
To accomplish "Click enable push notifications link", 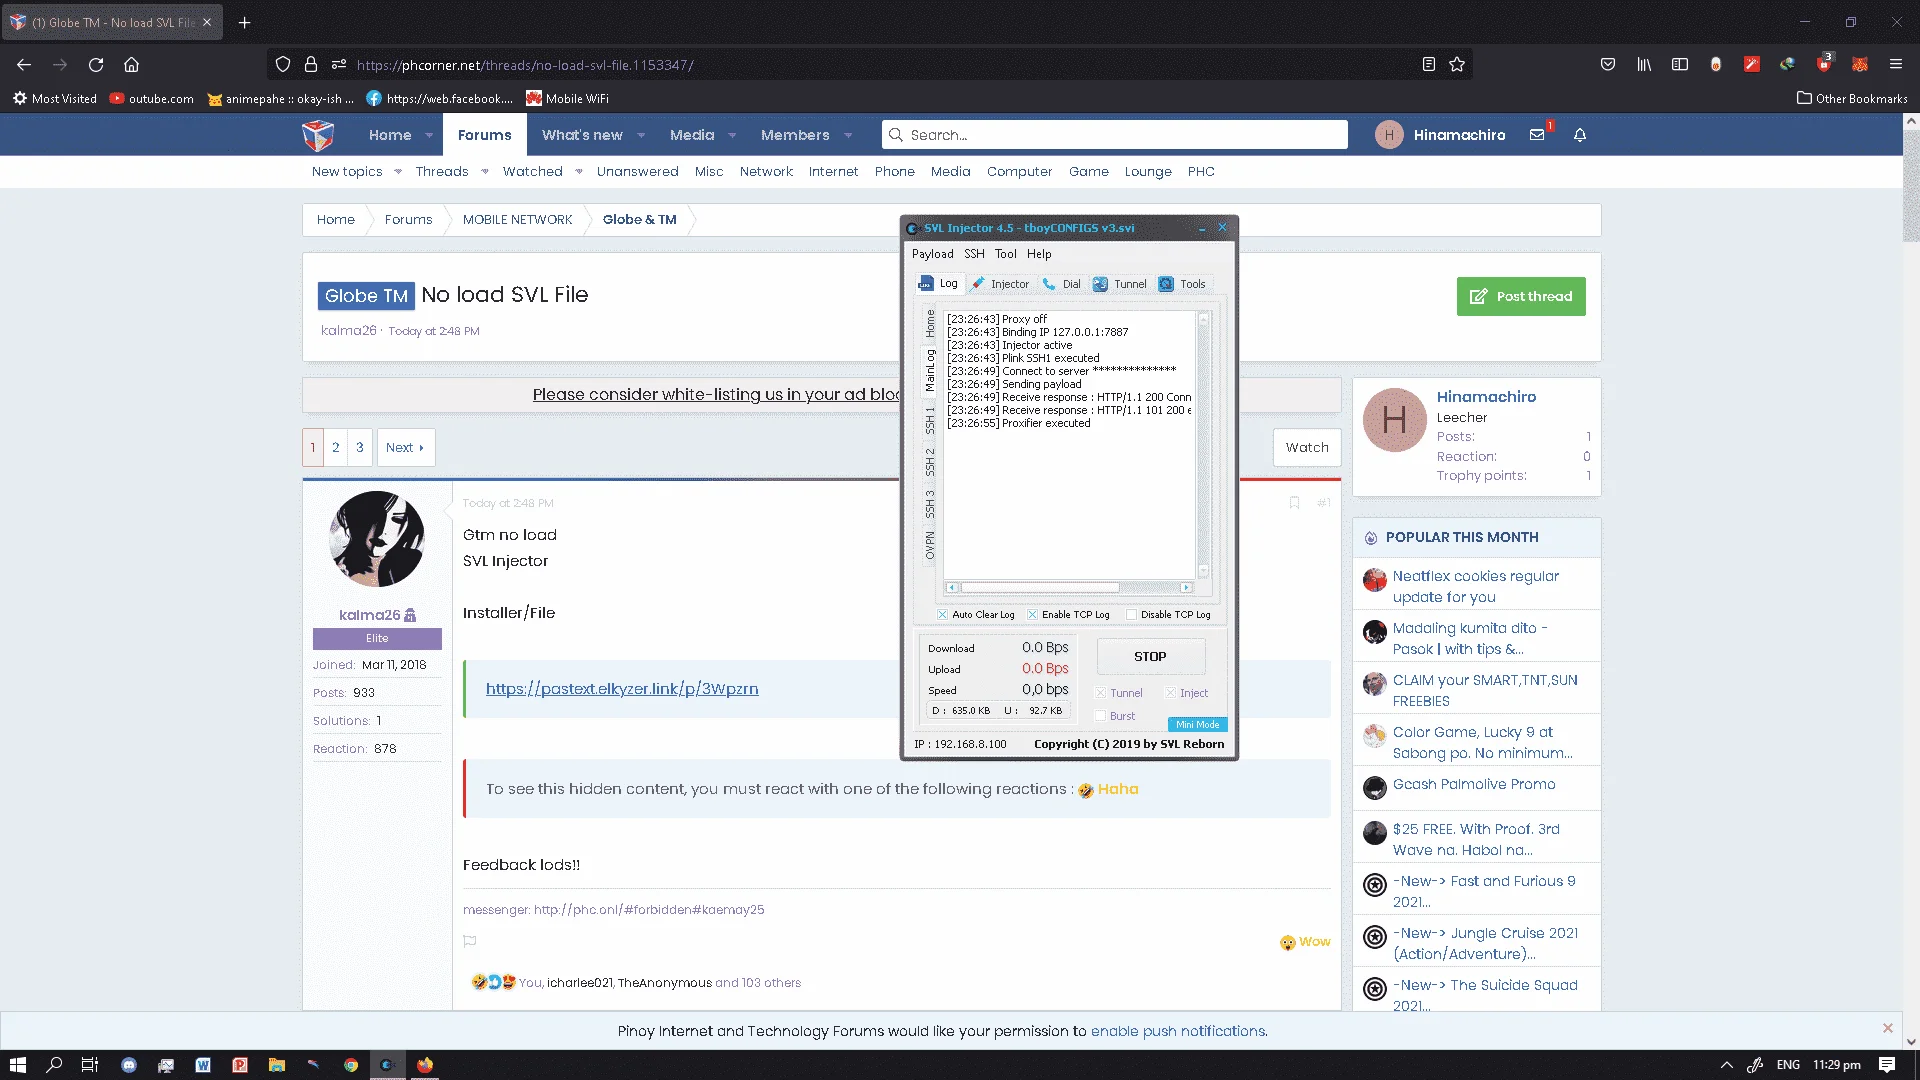I will click(x=1178, y=1031).
